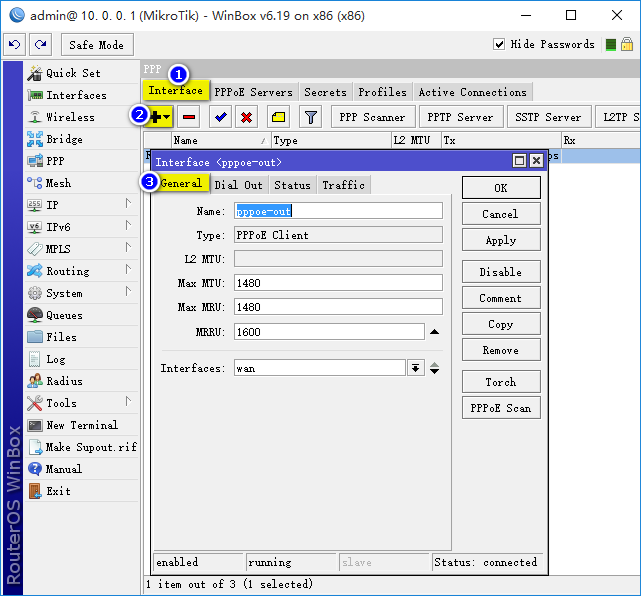This screenshot has width=641, height=596.
Task: Click the PPPoE Scan button
Action: (x=501, y=408)
